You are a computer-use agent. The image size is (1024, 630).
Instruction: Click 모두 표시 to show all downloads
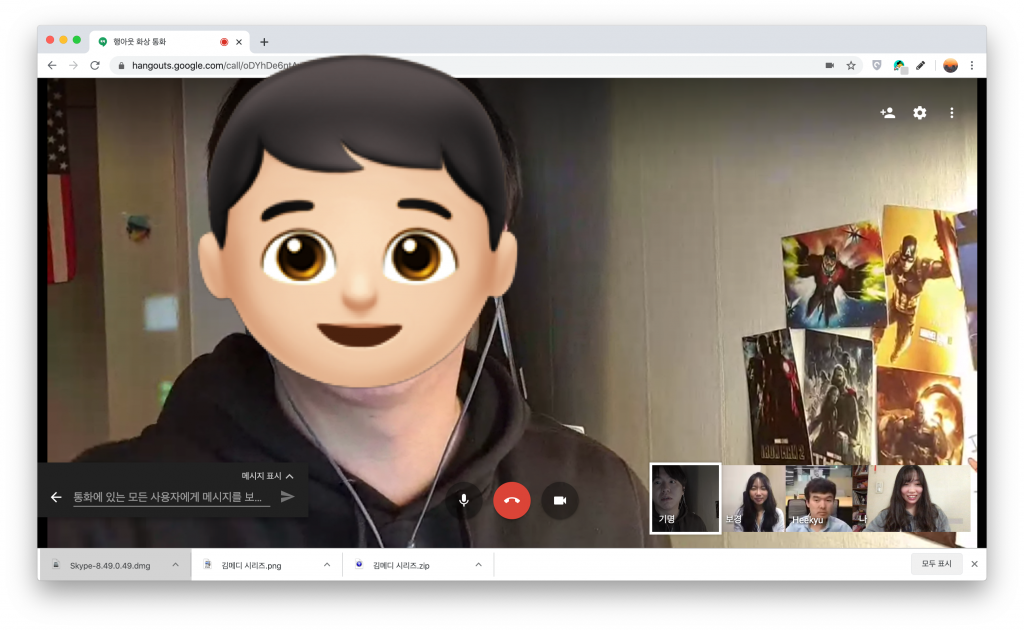pyautogui.click(x=936, y=563)
